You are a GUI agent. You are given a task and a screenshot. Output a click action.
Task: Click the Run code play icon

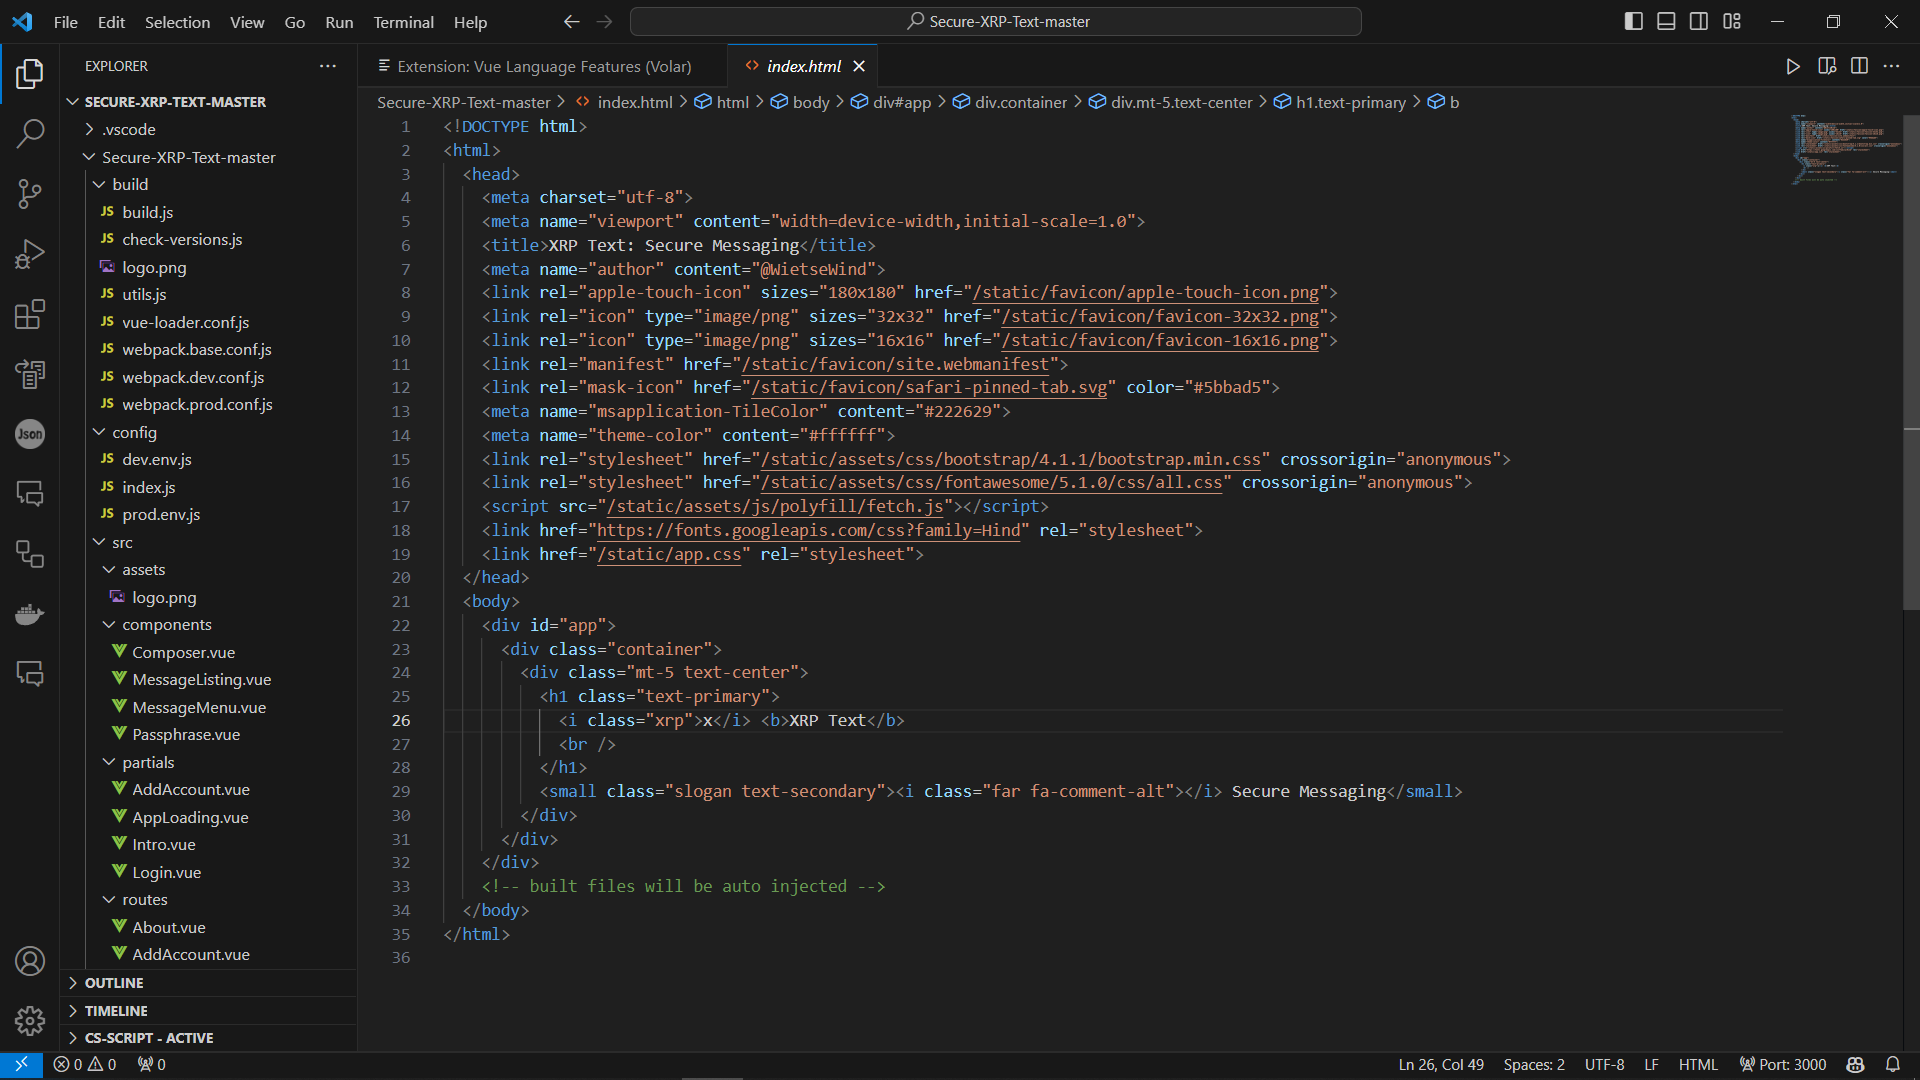point(1793,66)
